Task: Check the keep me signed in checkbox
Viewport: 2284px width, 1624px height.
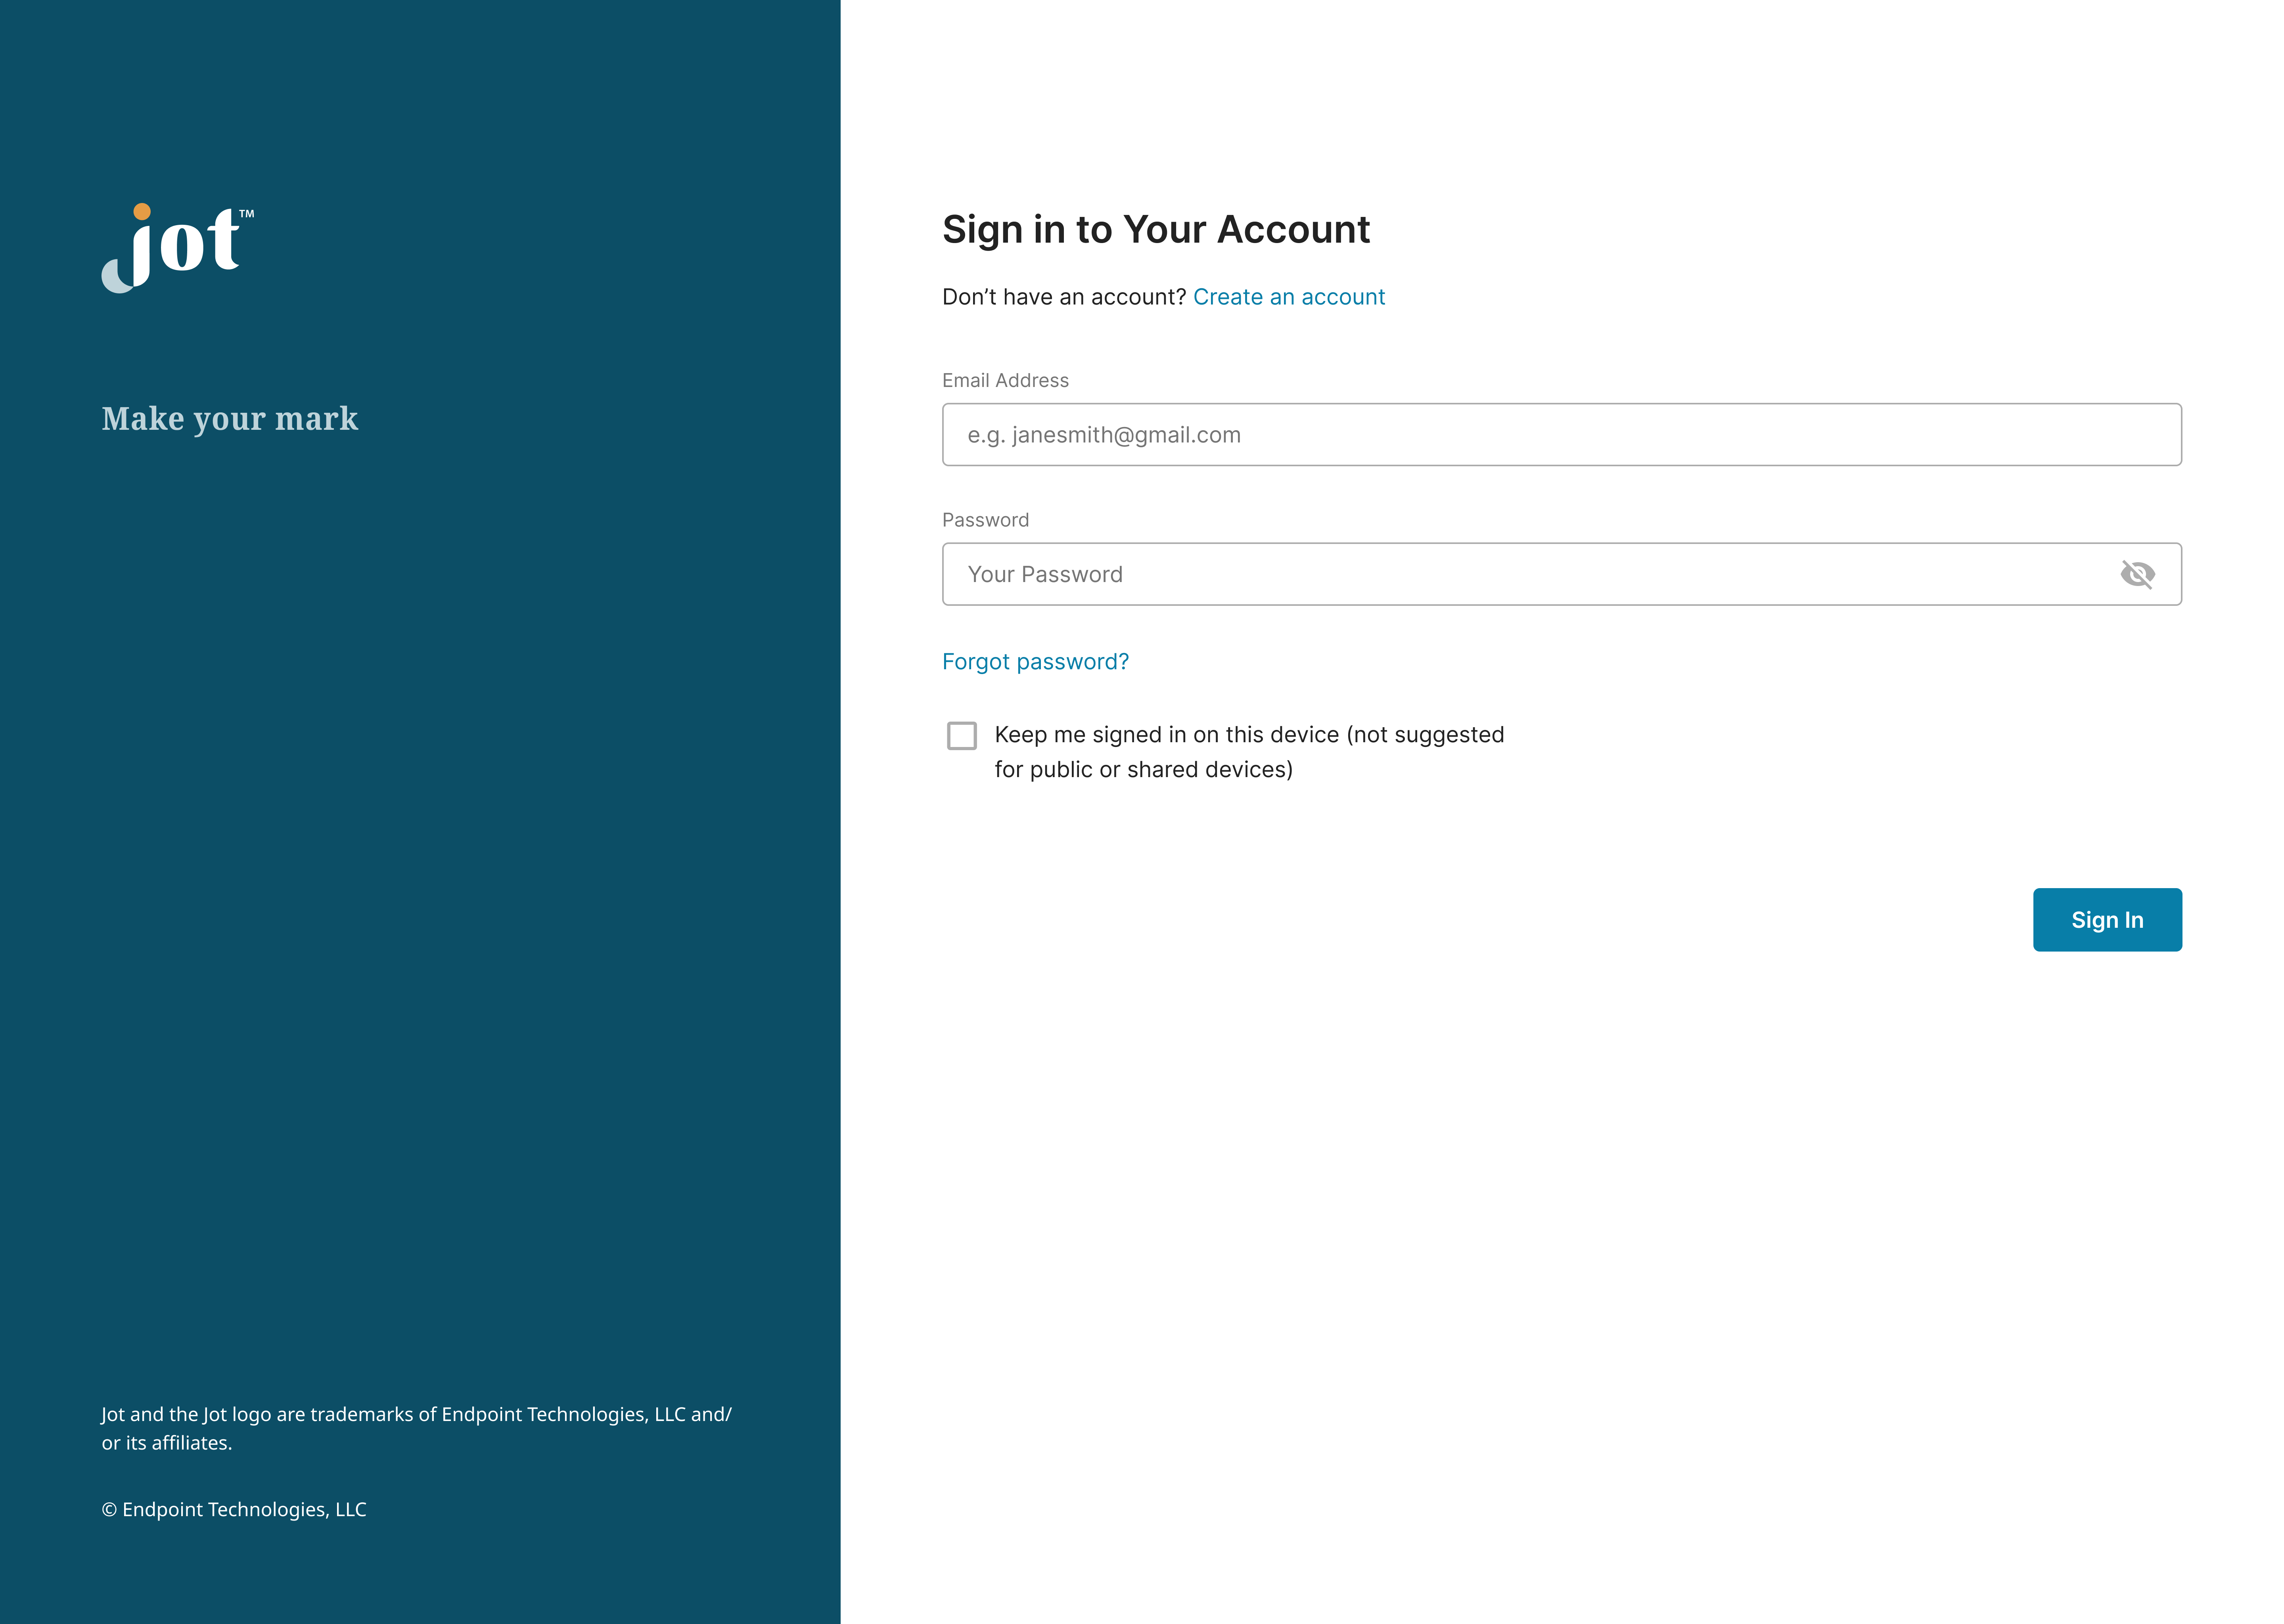Action: (x=961, y=736)
